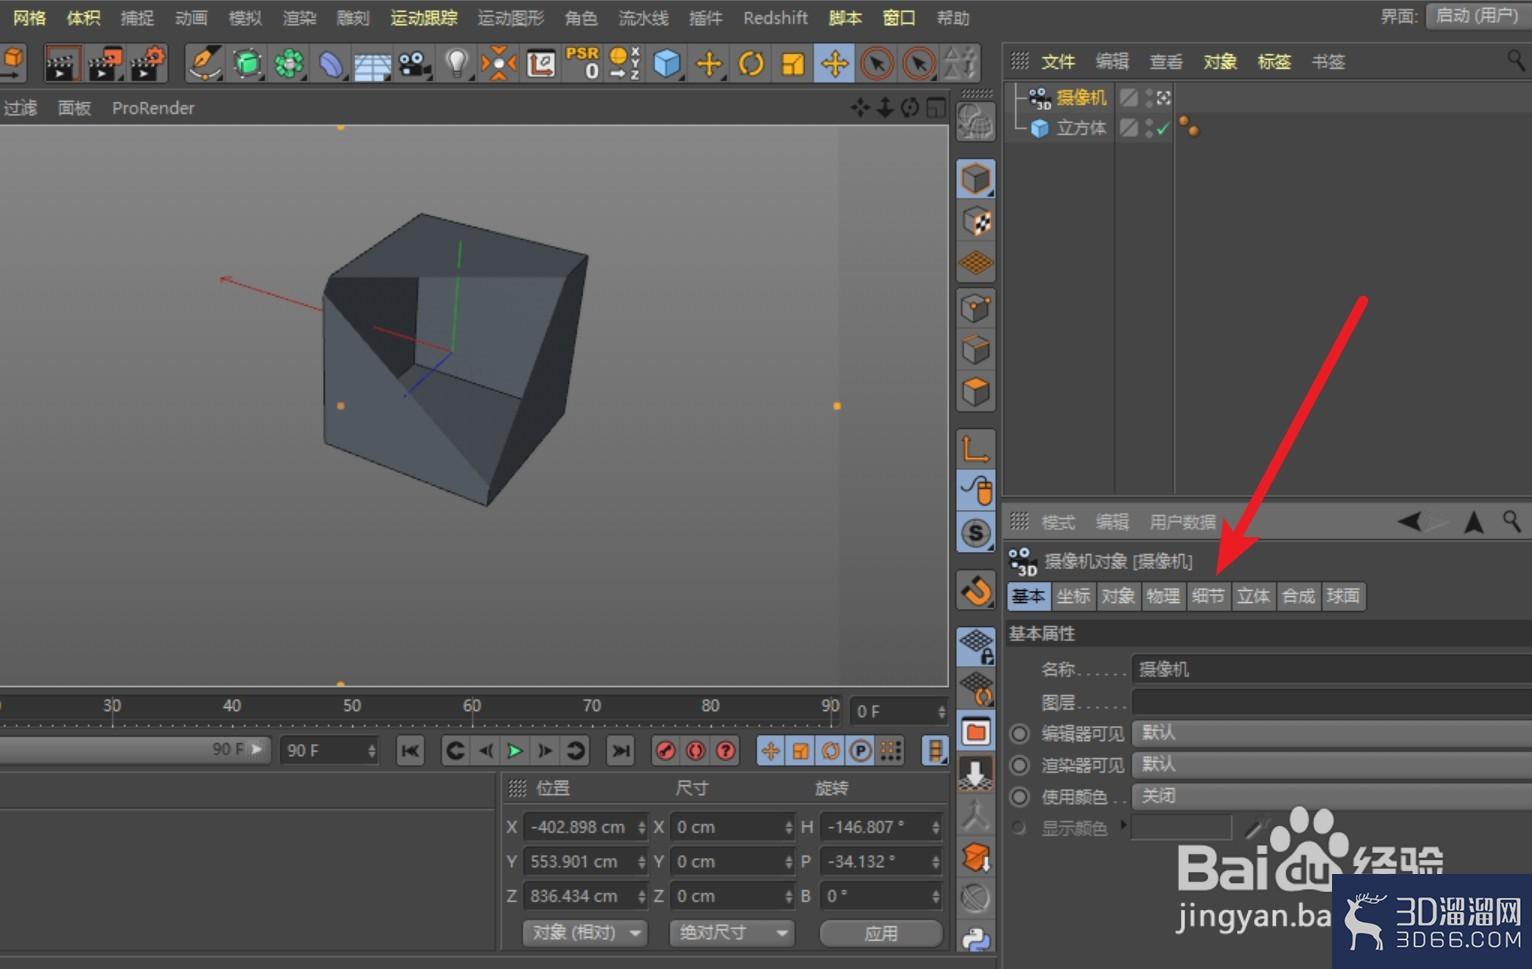1532x969 pixels.
Task: Open the Redshift menu
Action: [775, 18]
